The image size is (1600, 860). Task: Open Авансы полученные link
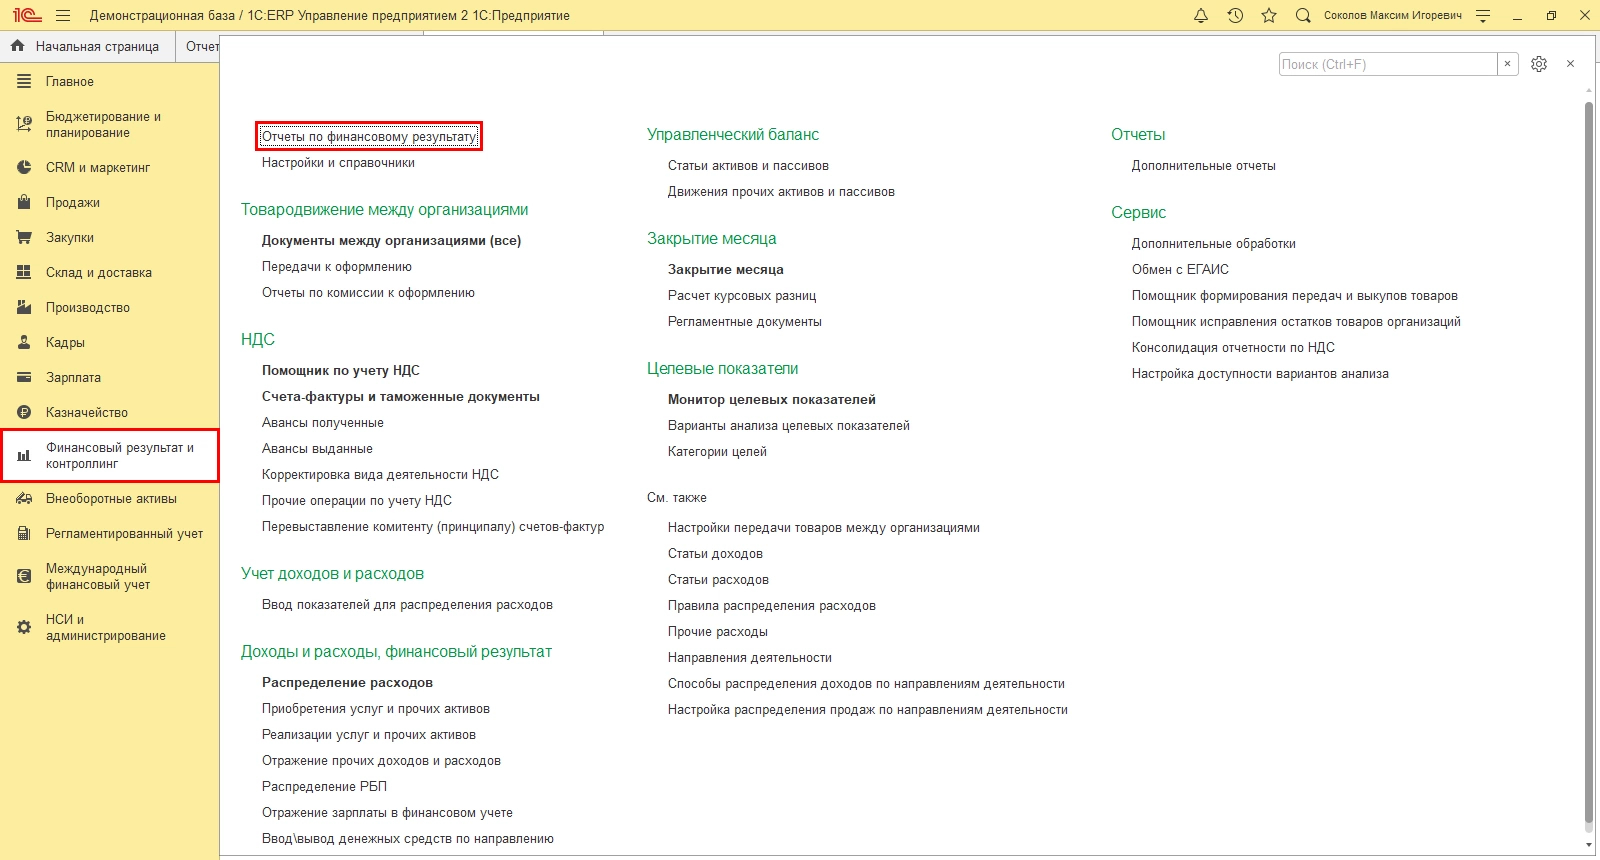323,423
